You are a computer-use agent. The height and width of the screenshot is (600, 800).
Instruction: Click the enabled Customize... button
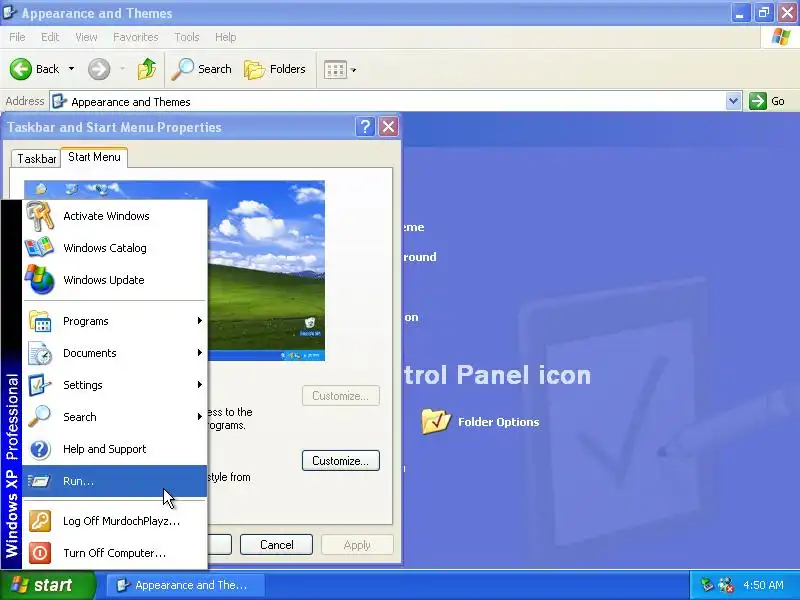tap(341, 461)
